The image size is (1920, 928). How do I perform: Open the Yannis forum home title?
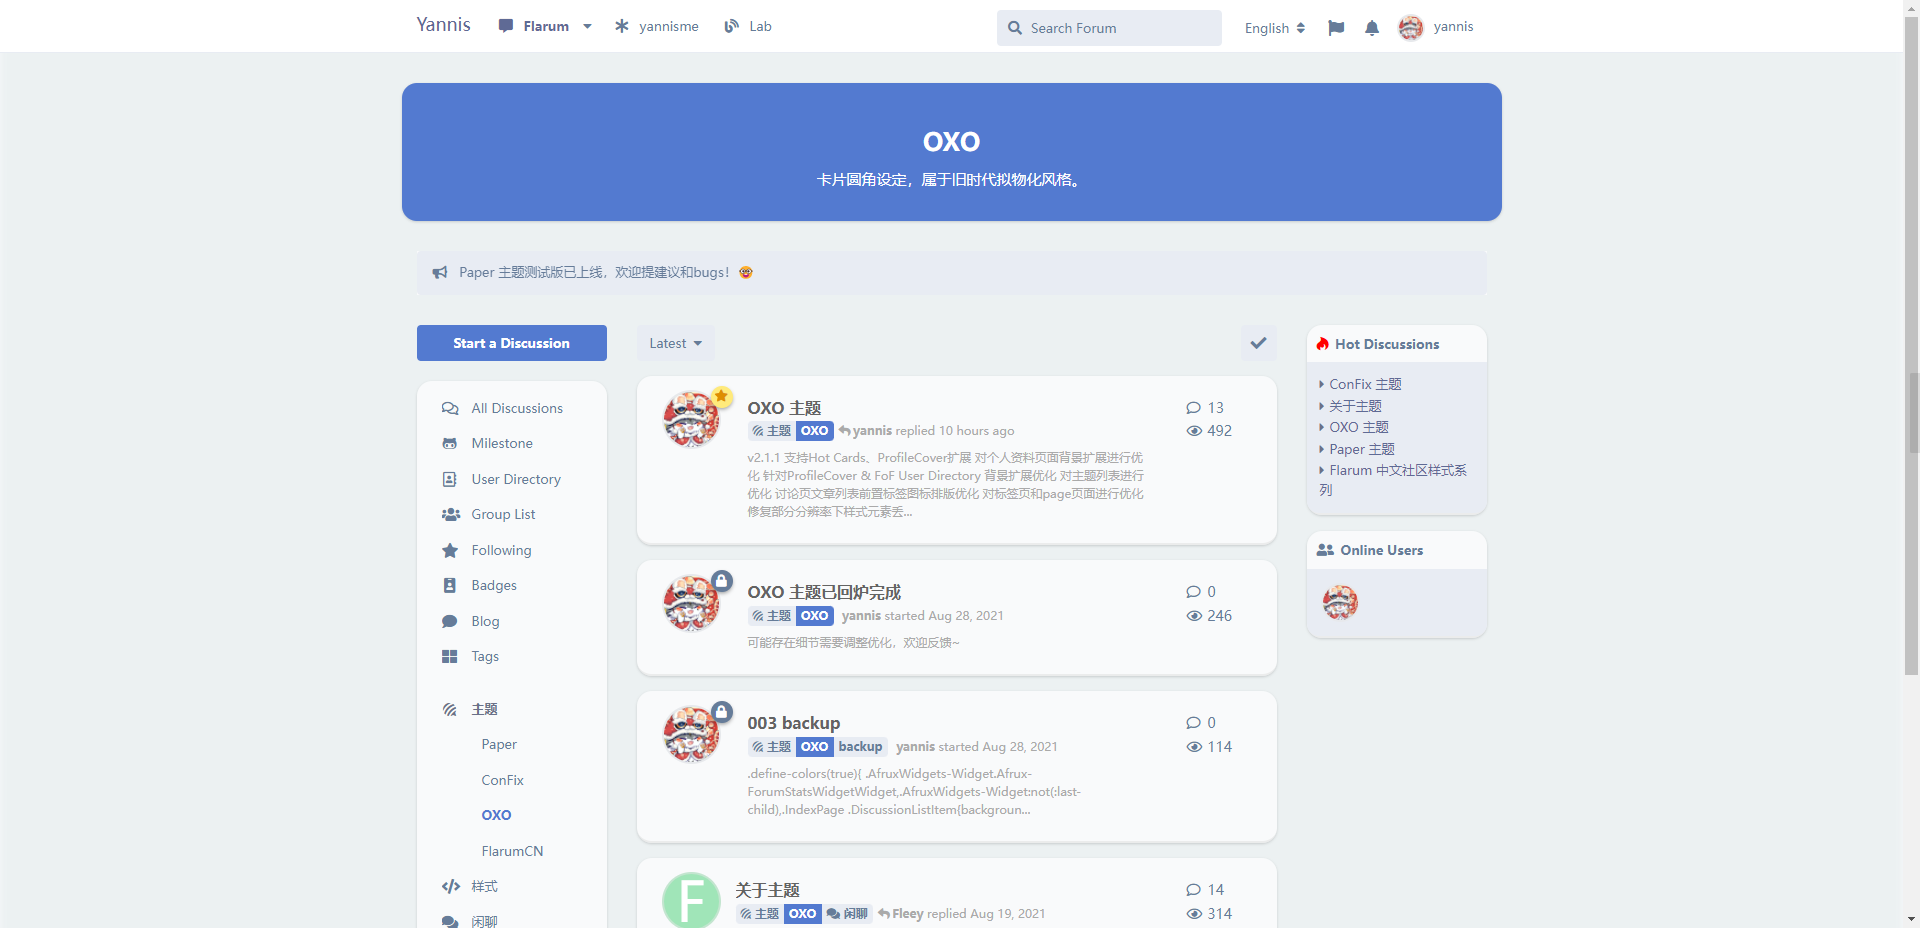coord(443,25)
